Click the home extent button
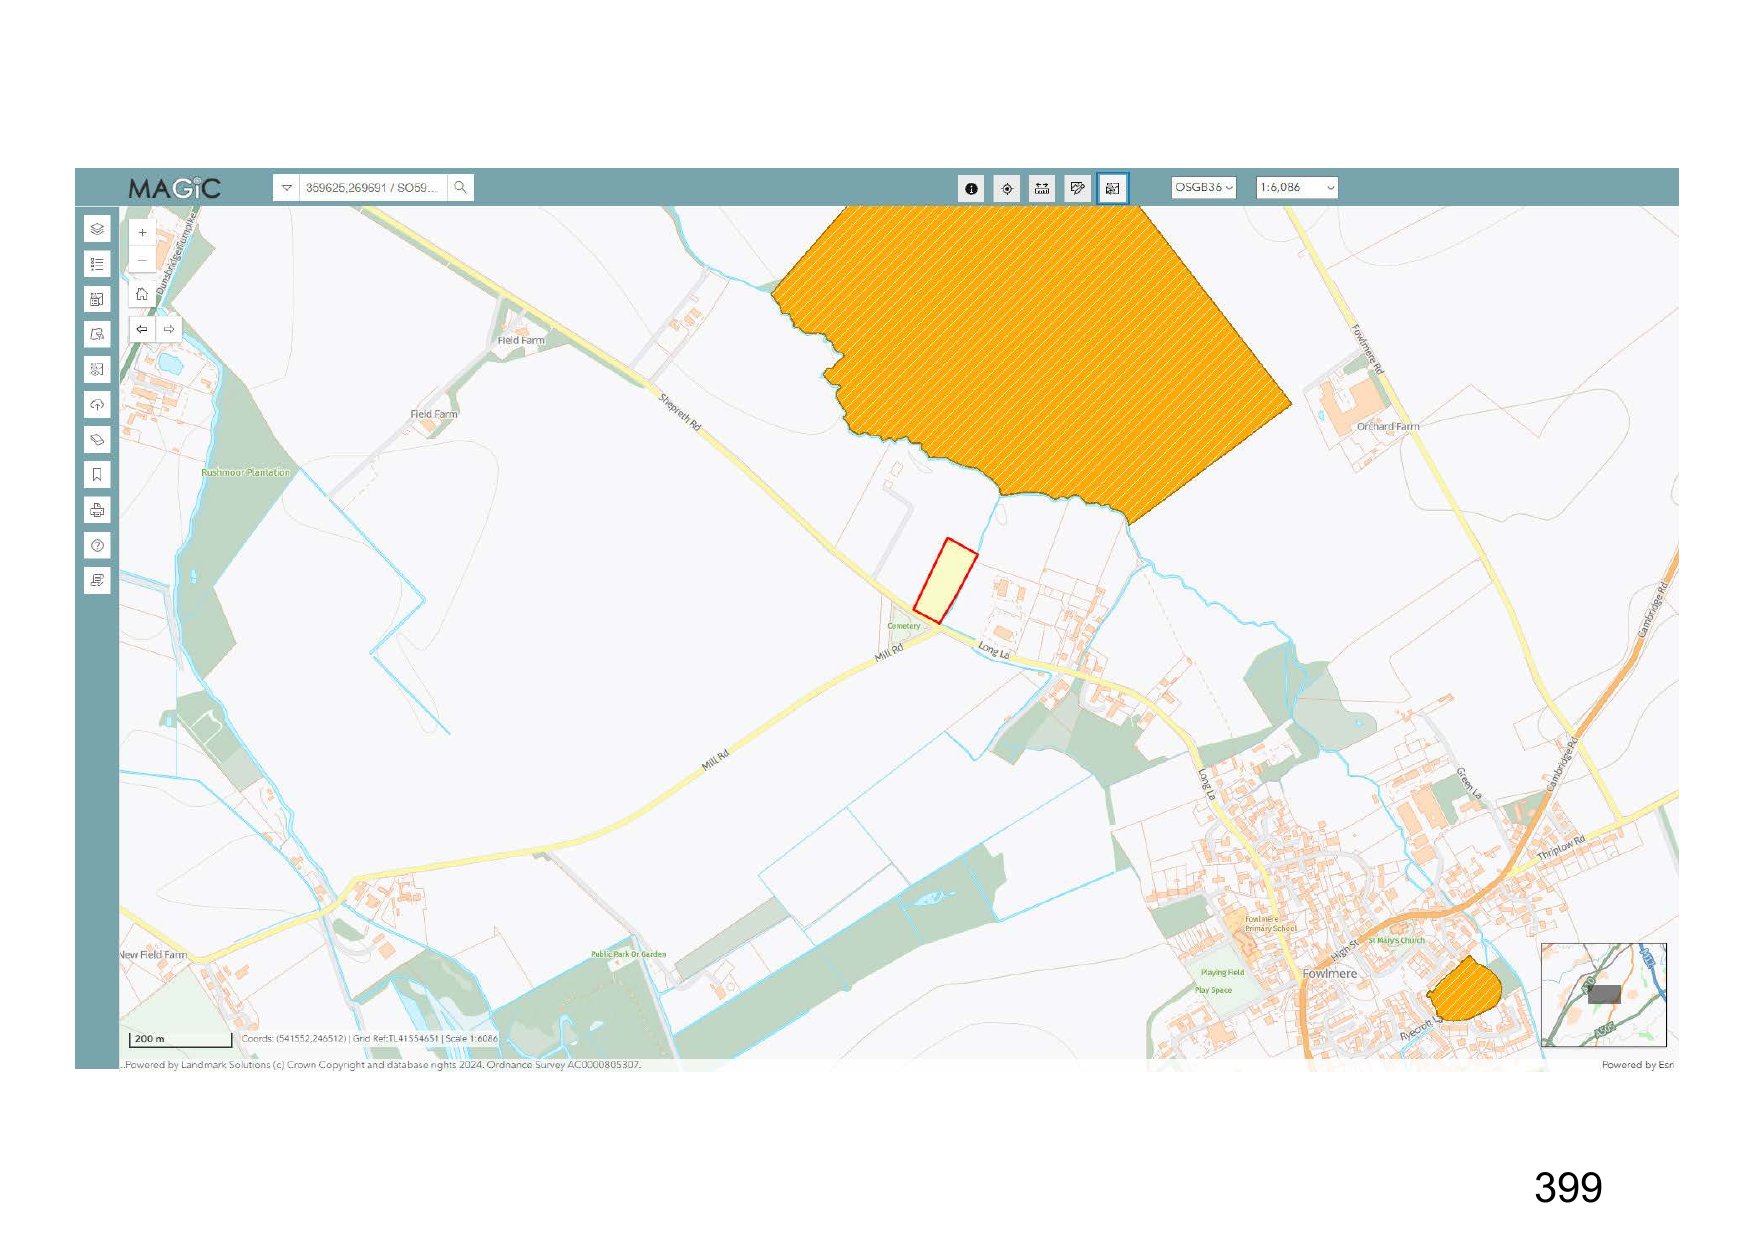1754x1241 pixels. pos(142,294)
